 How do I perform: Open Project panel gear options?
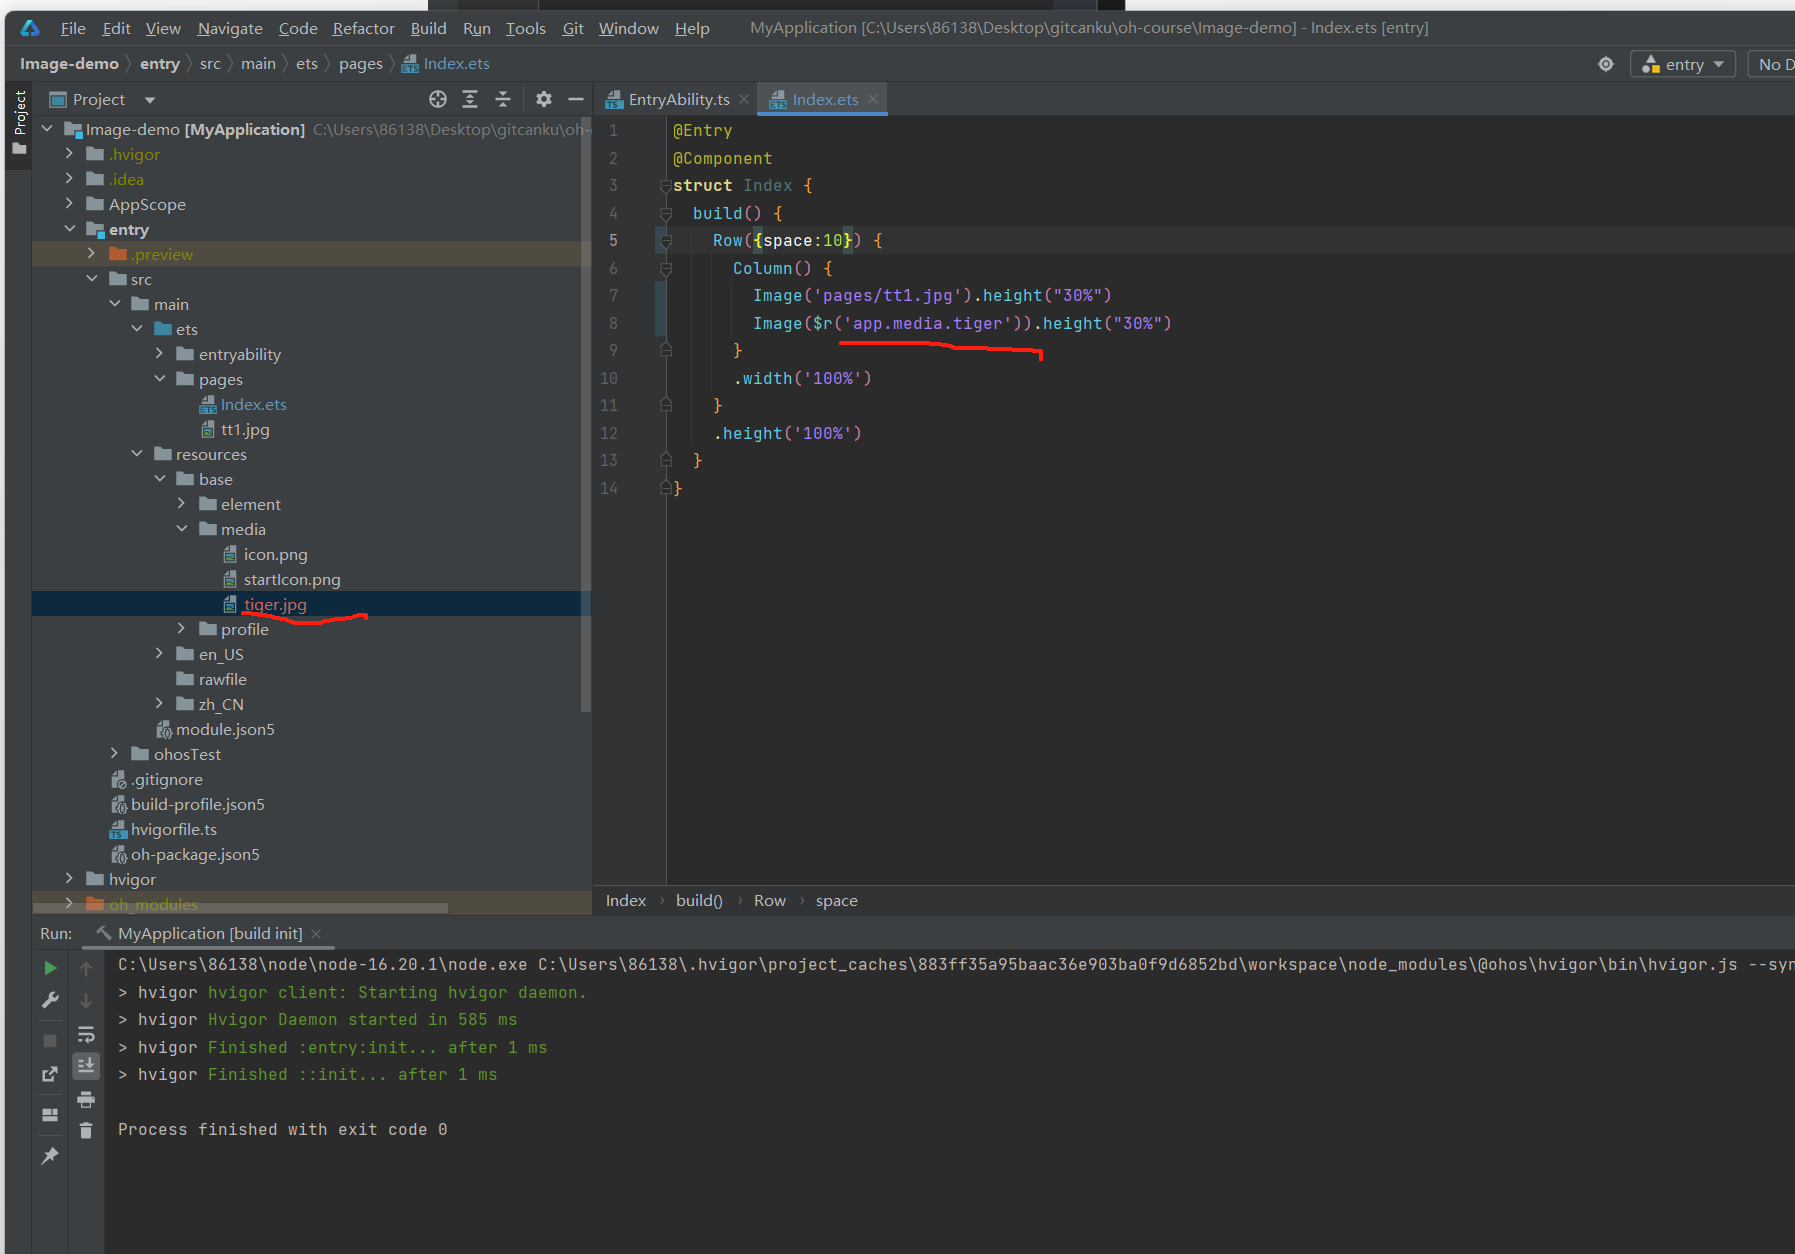click(x=543, y=99)
